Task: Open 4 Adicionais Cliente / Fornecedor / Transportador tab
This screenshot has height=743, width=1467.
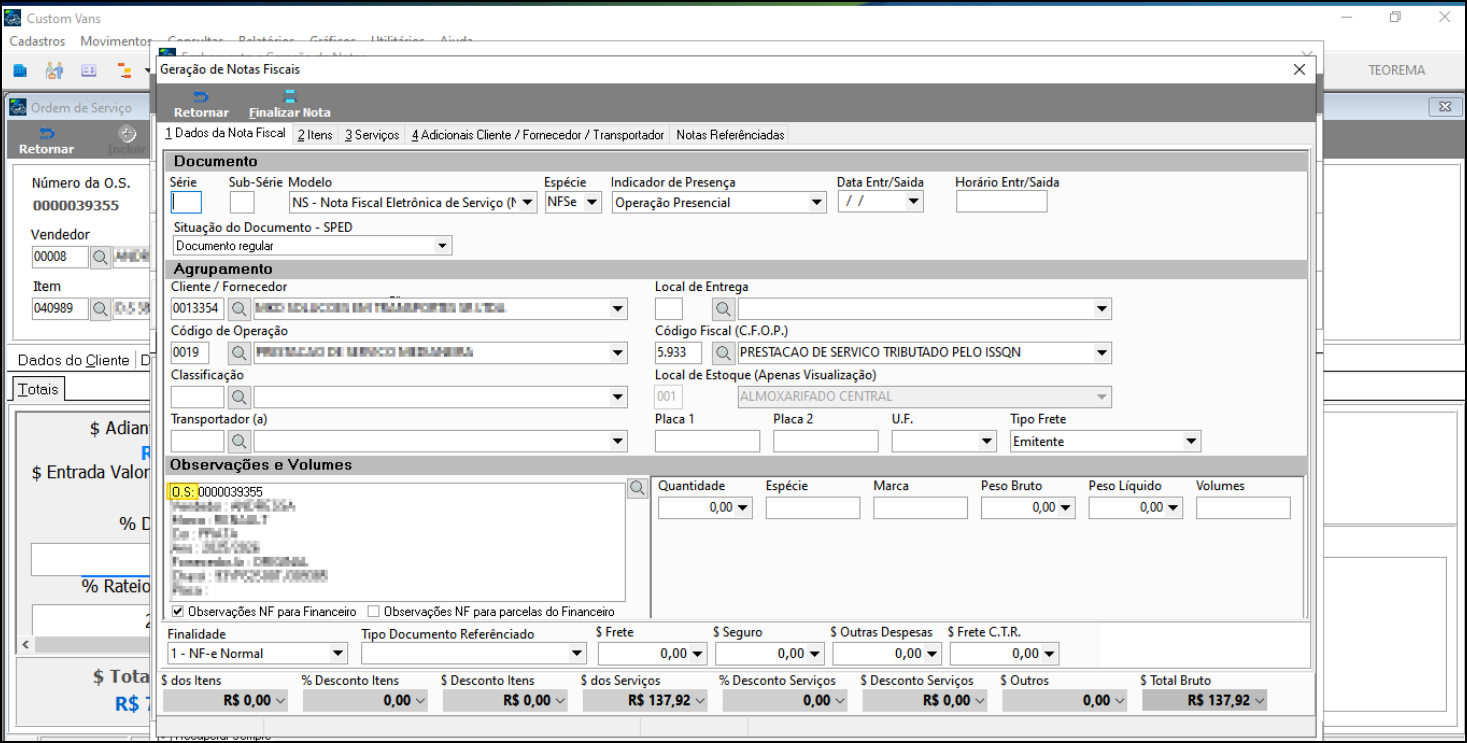Action: click(538, 135)
